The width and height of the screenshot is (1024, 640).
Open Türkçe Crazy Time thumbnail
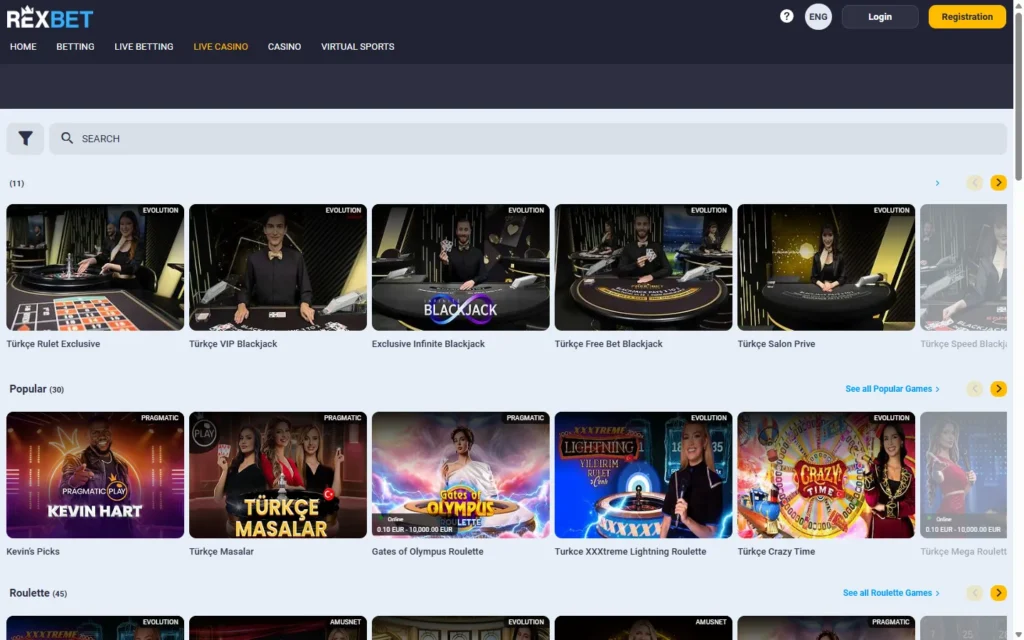(826, 475)
